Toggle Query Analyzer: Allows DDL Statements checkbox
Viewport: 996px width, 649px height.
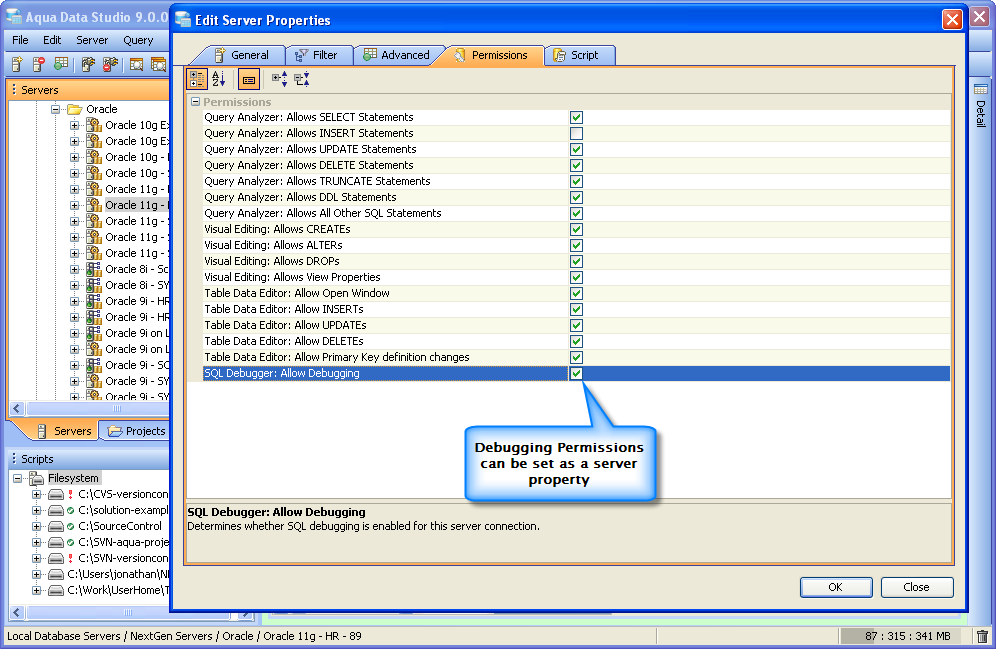pos(576,197)
